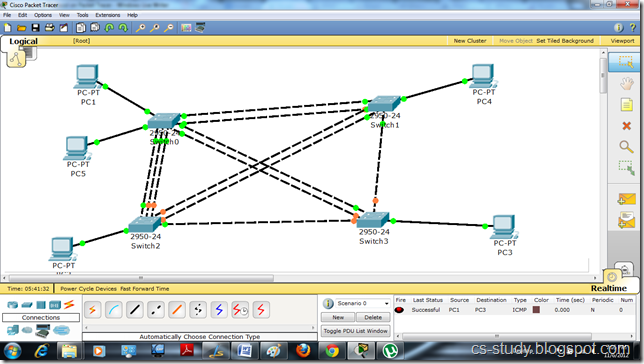Screen dimensions: 644x364
Task: Undo the last action with the left green arrow
Action: 109,28
